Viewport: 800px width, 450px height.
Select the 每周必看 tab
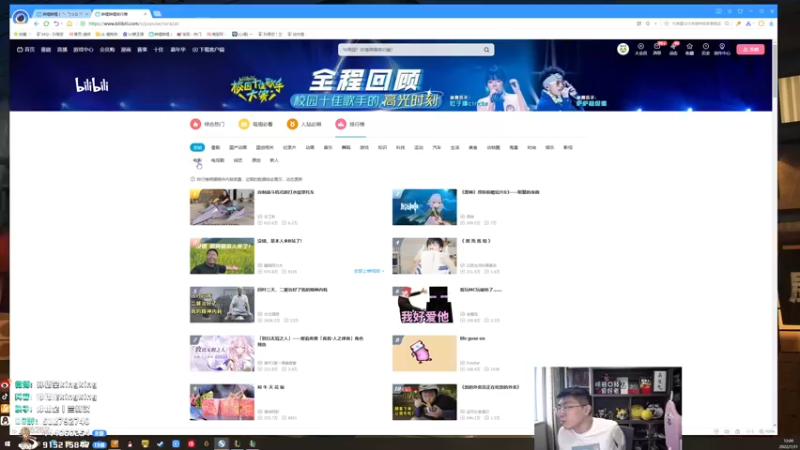[x=256, y=124]
